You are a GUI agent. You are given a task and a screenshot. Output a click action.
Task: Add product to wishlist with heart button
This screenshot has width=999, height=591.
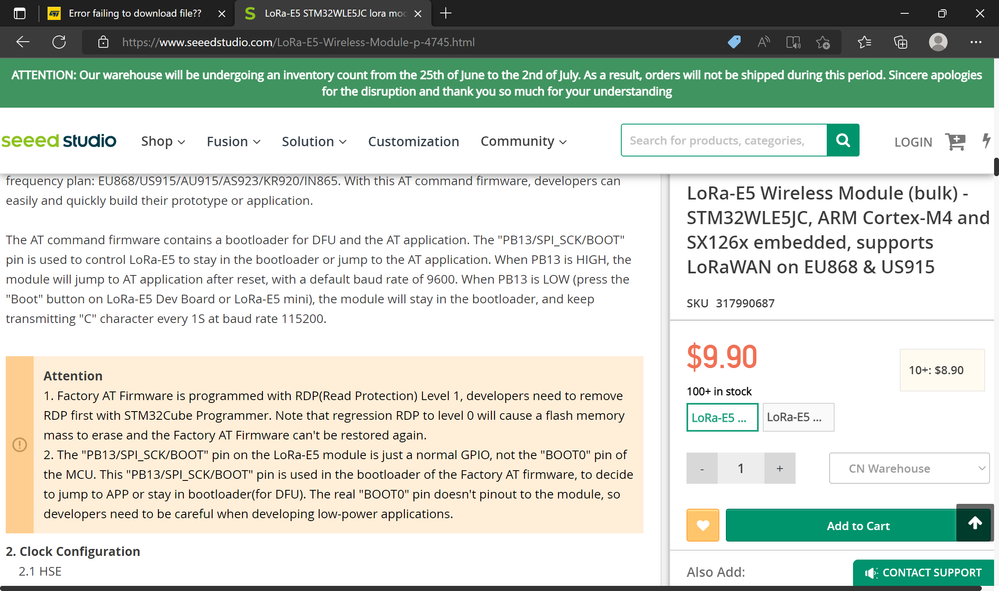[703, 525]
